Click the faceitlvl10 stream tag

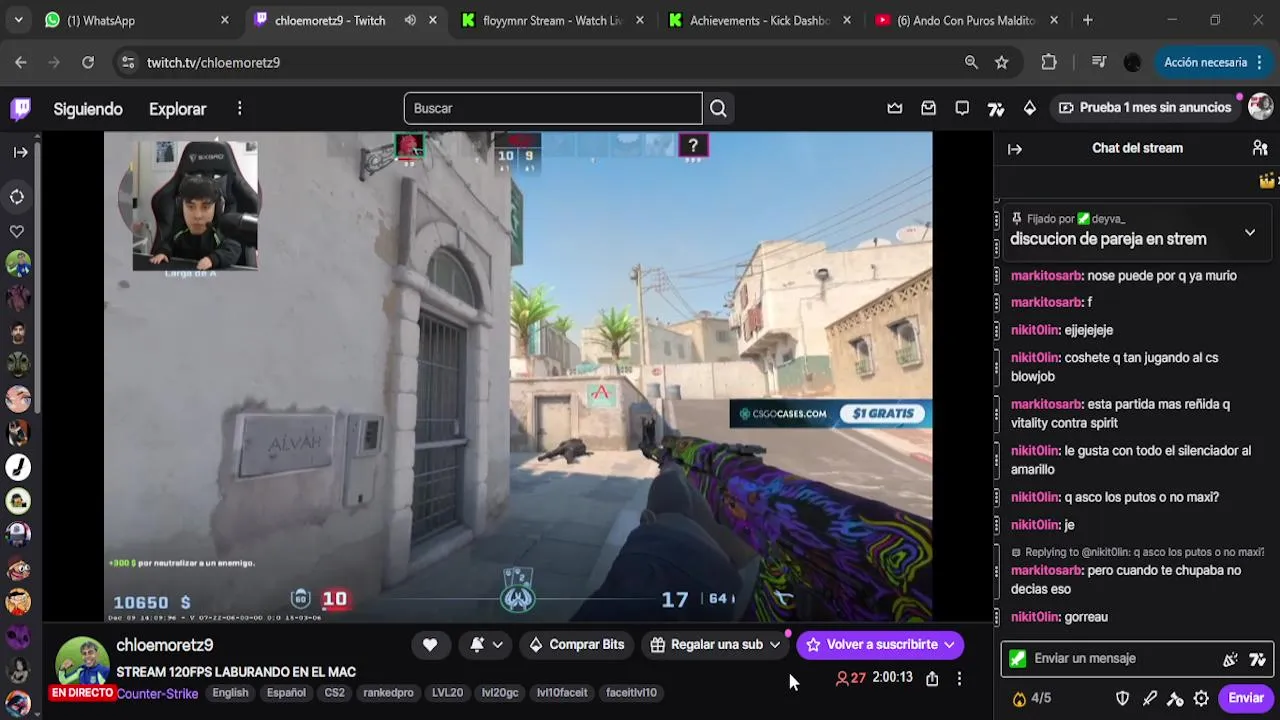click(631, 693)
